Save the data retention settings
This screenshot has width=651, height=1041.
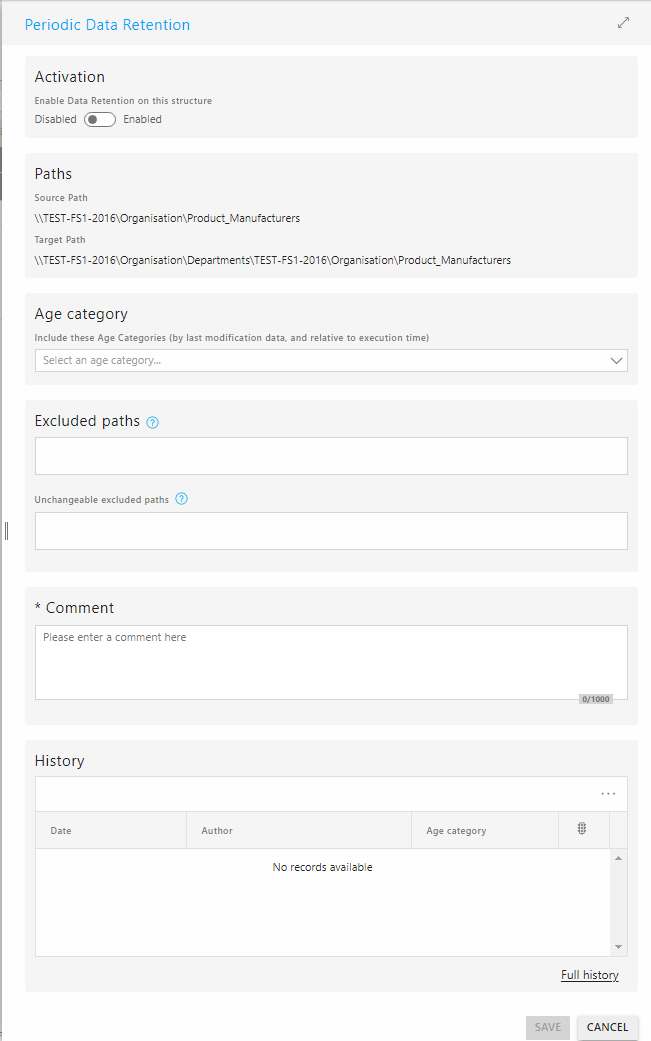pyautogui.click(x=547, y=1027)
